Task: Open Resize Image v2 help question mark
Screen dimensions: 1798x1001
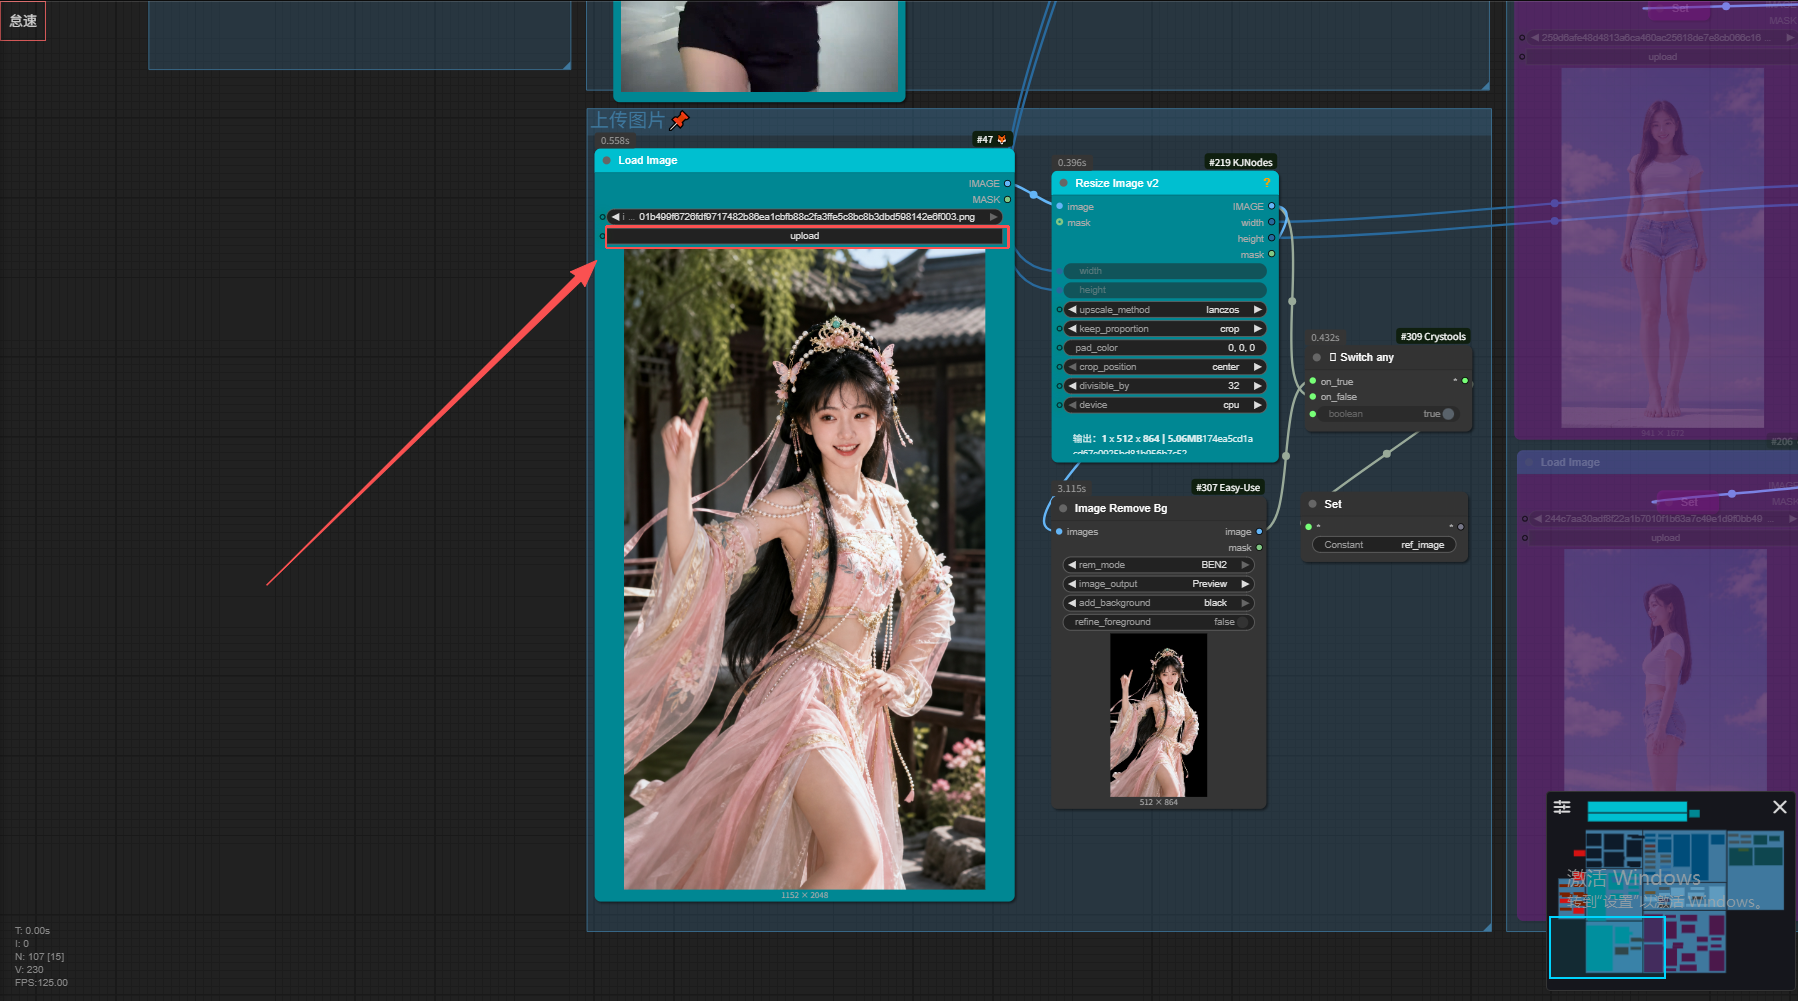Action: [x=1266, y=183]
